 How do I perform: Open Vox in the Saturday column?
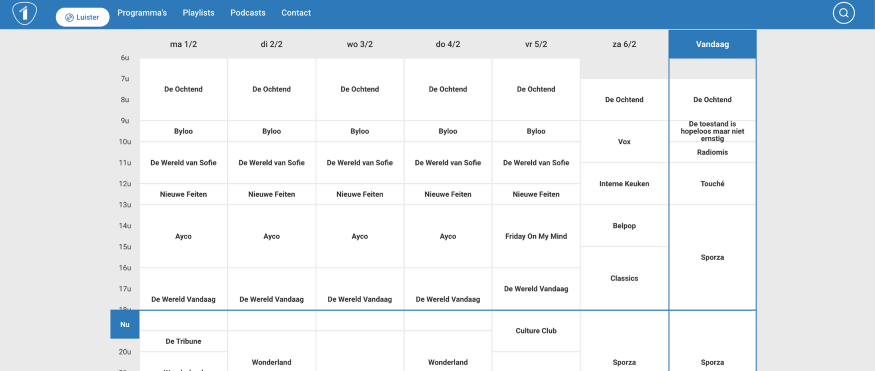tap(624, 142)
